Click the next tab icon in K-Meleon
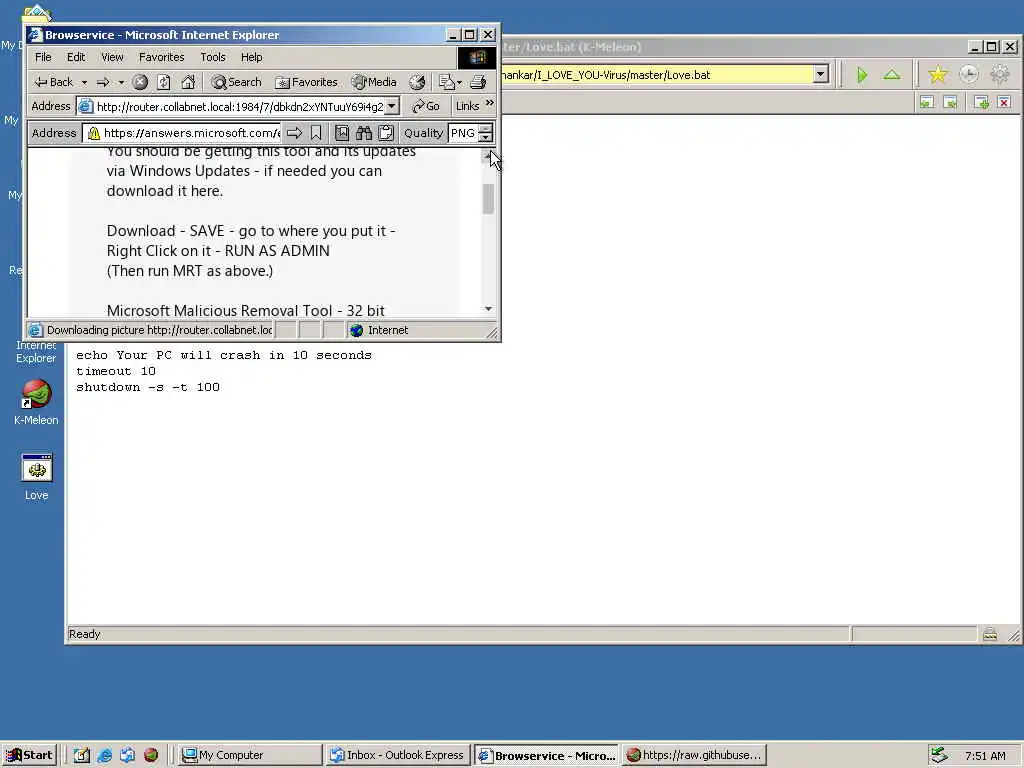Viewport: 1024px width, 768px height. tap(951, 103)
